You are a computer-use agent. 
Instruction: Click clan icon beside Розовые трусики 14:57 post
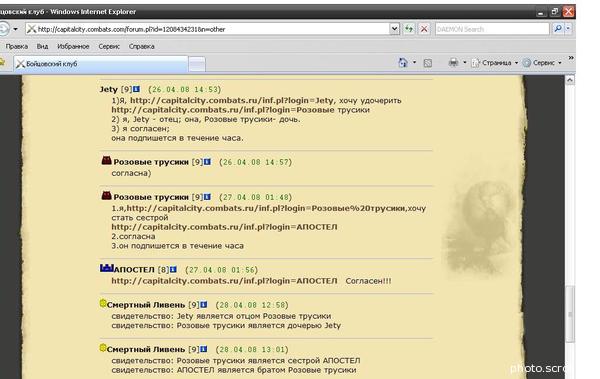pyautogui.click(x=106, y=160)
